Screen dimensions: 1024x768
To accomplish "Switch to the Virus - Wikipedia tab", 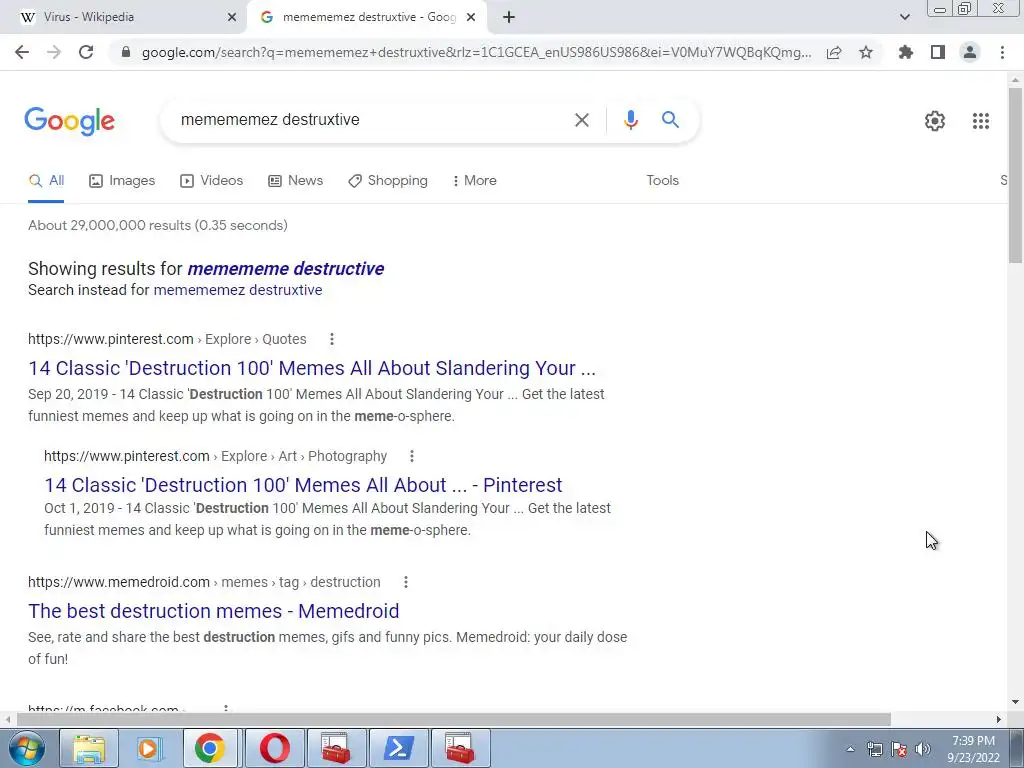I will click(124, 17).
